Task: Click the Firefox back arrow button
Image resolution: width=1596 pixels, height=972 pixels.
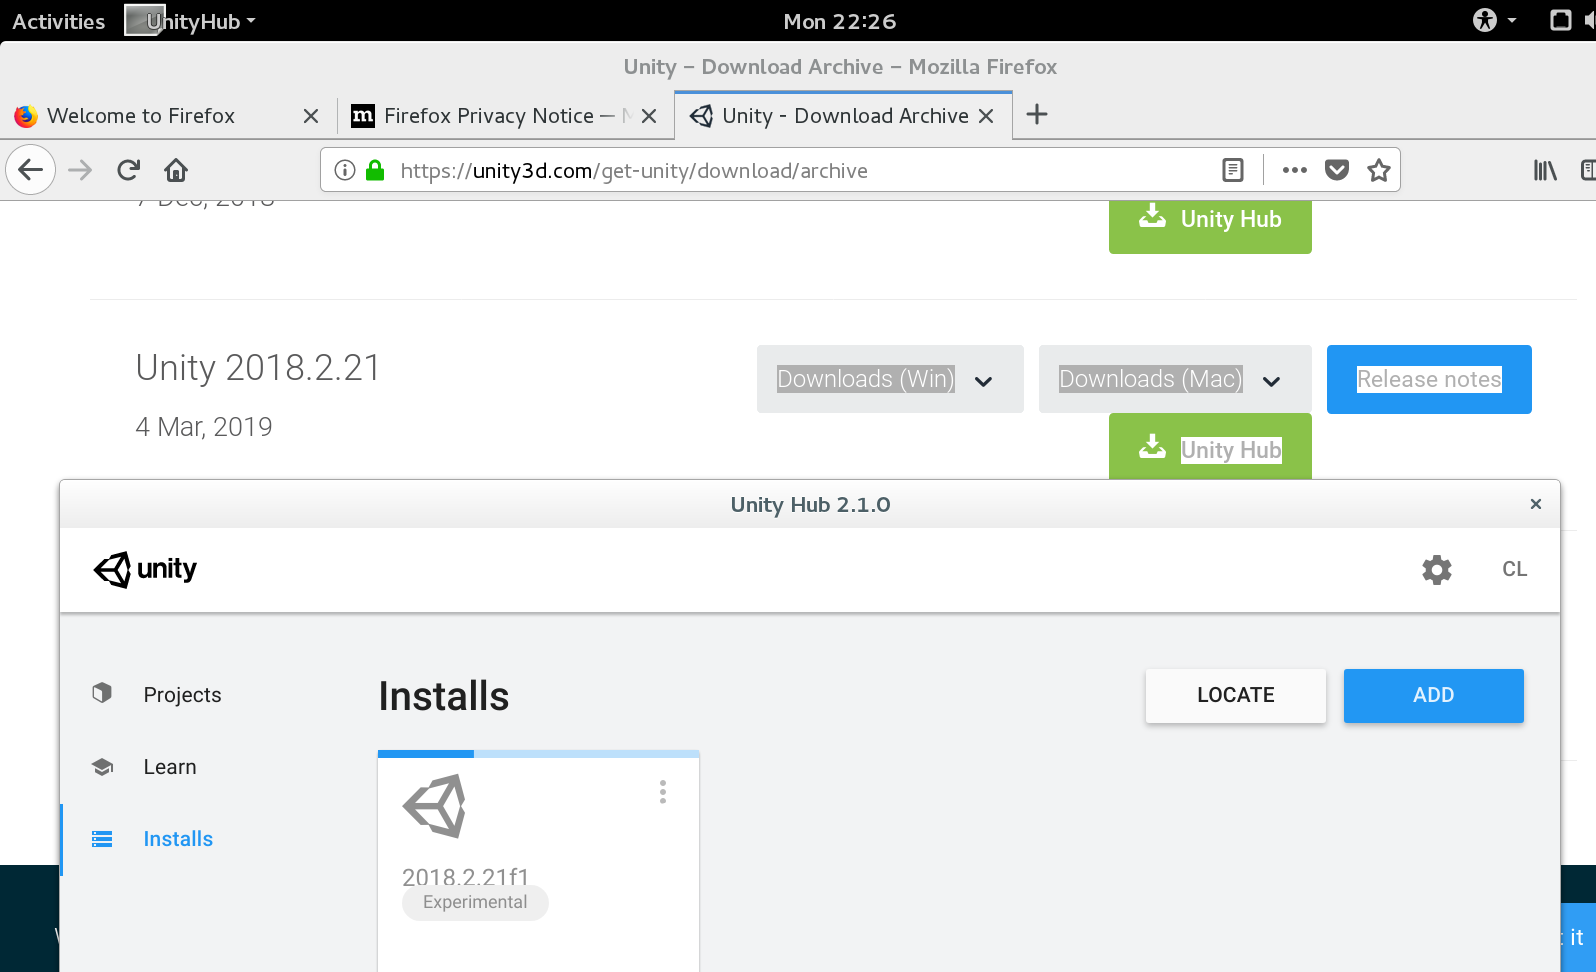Action: (31, 170)
